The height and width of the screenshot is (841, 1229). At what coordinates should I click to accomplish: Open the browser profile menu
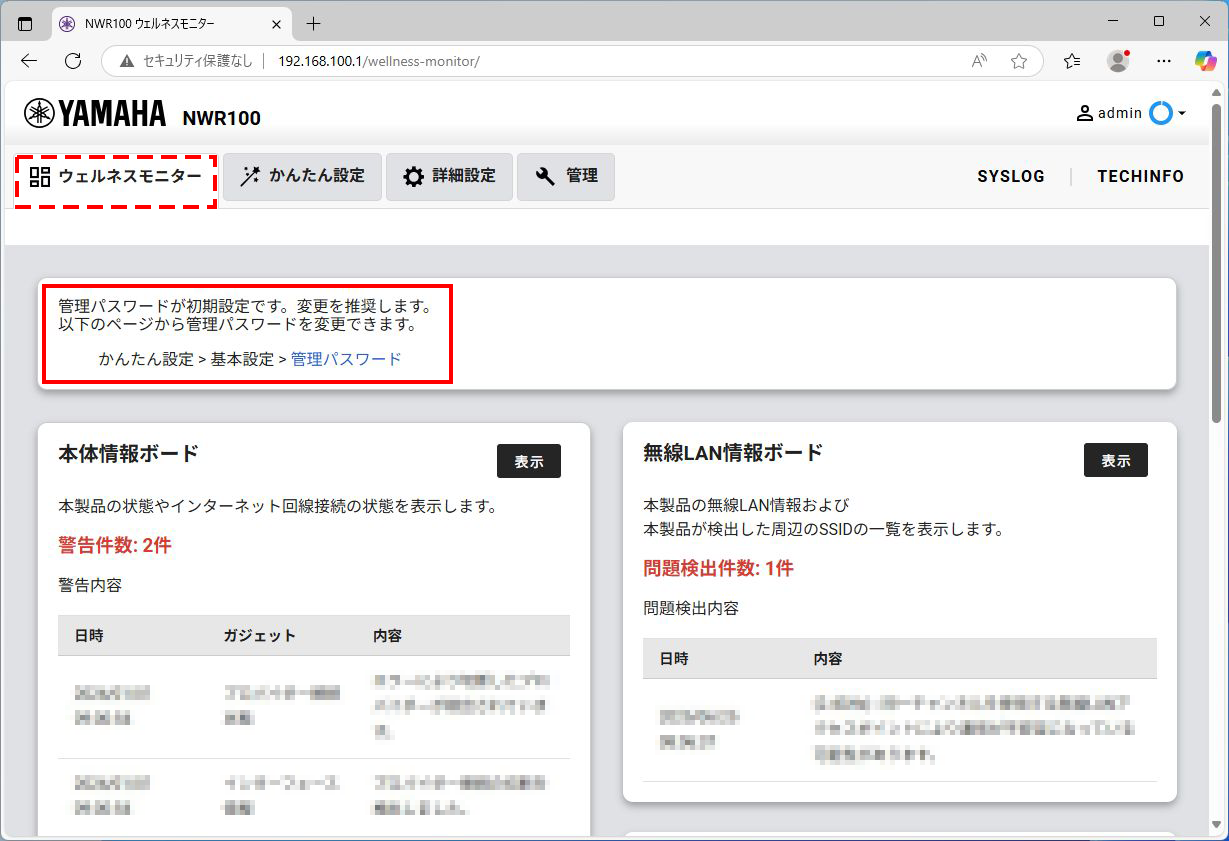coord(1117,61)
